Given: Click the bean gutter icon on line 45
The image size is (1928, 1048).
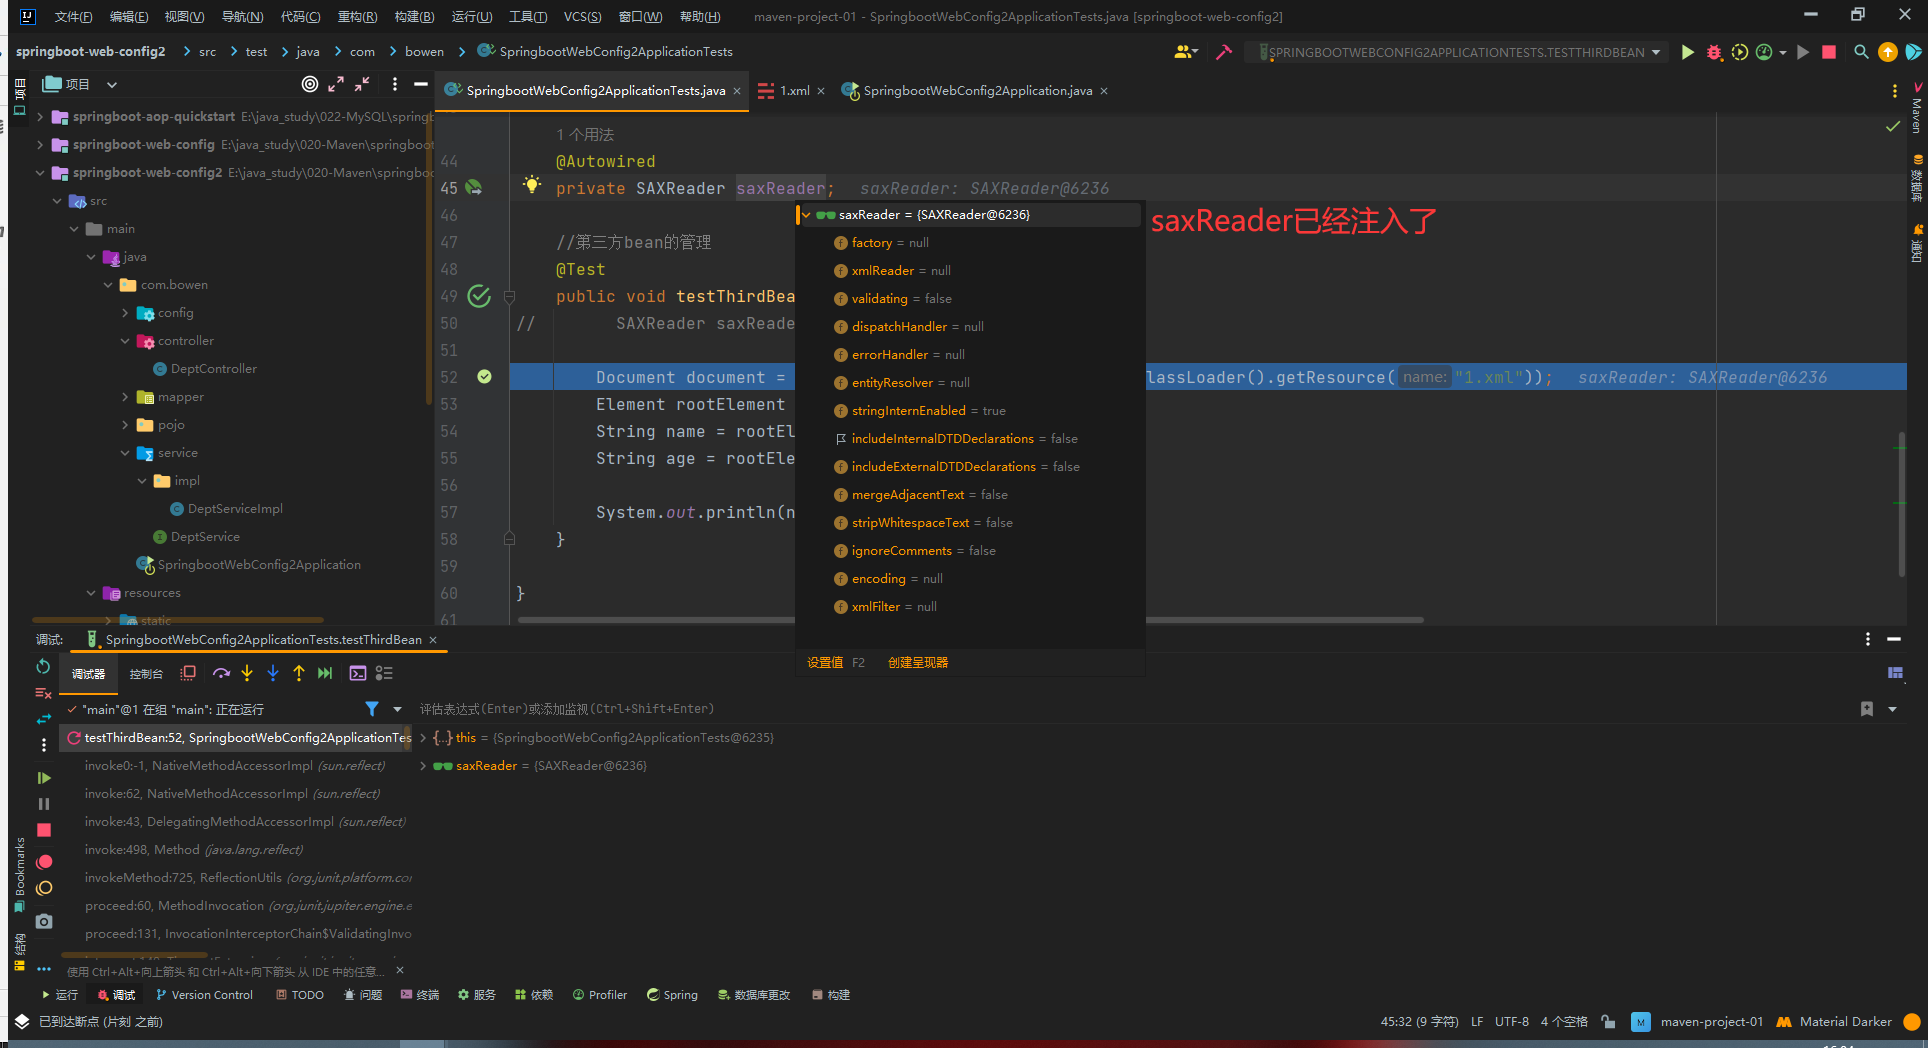Looking at the screenshot, I should 474,187.
